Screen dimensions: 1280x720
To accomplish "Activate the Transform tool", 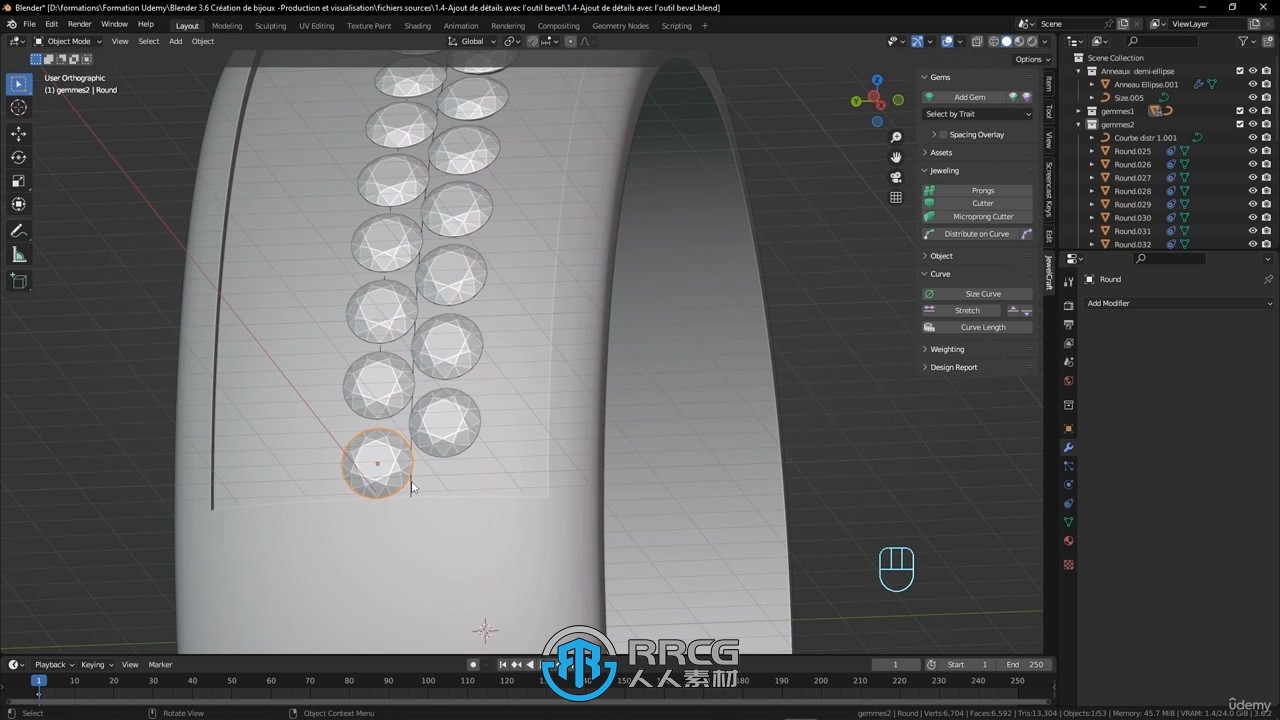I will tap(18, 205).
